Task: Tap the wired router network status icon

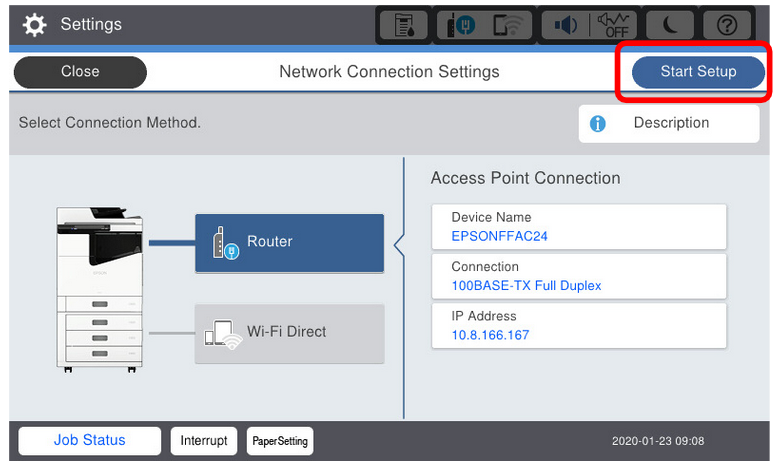Action: [x=460, y=25]
